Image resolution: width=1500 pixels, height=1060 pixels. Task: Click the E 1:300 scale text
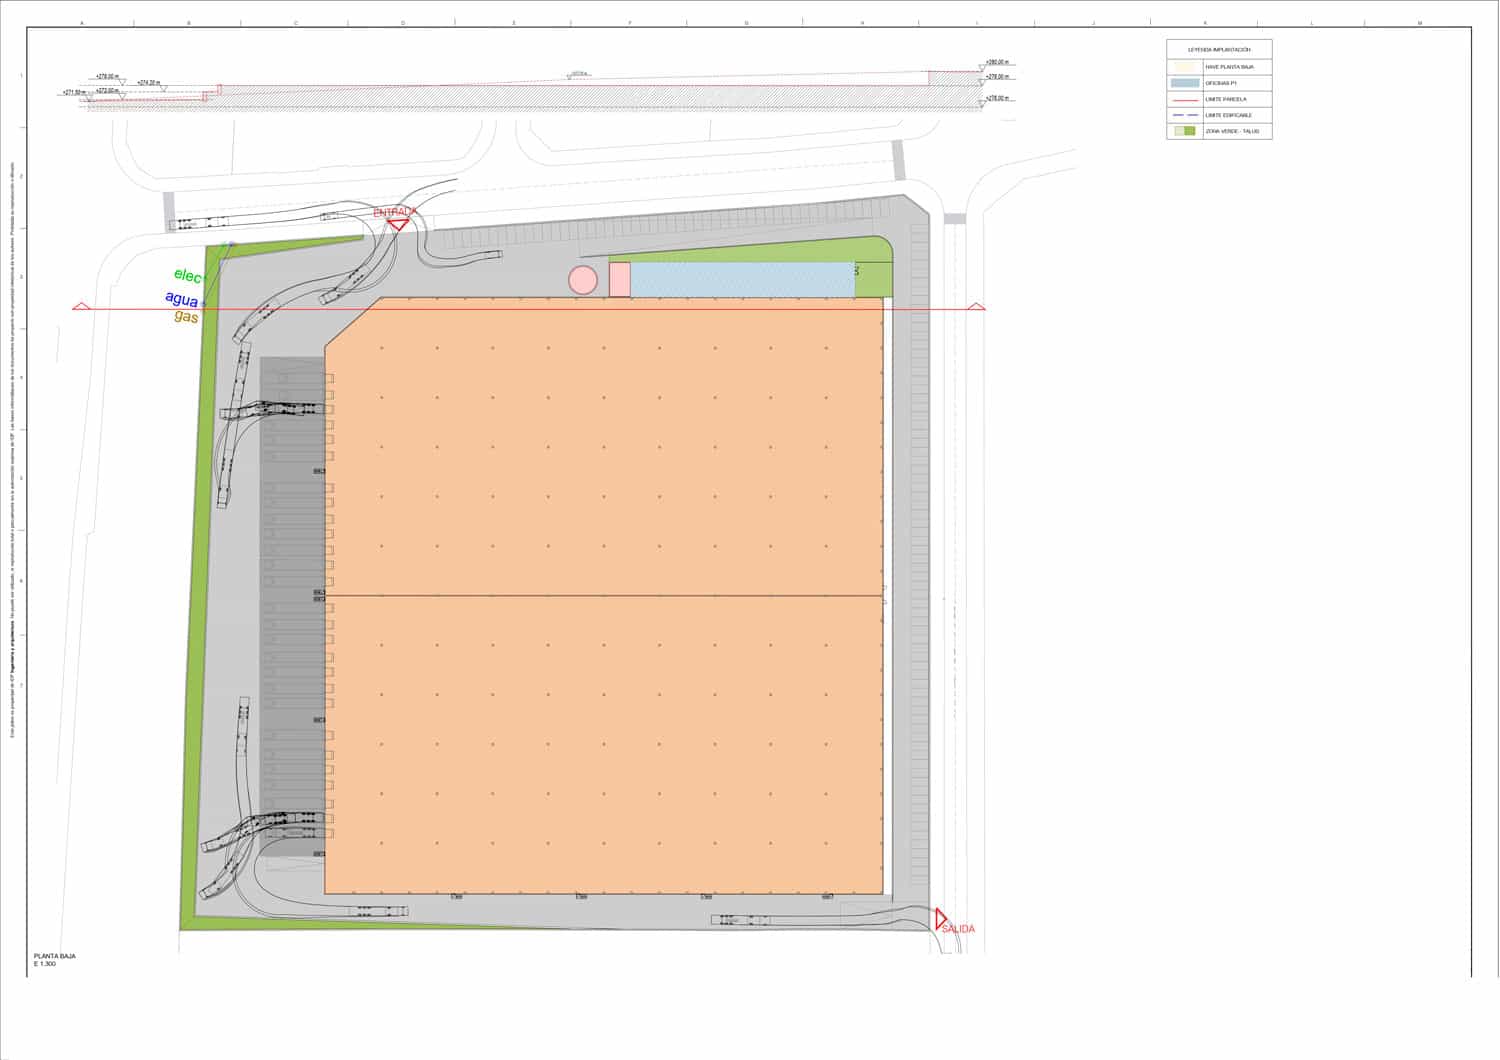coord(45,964)
